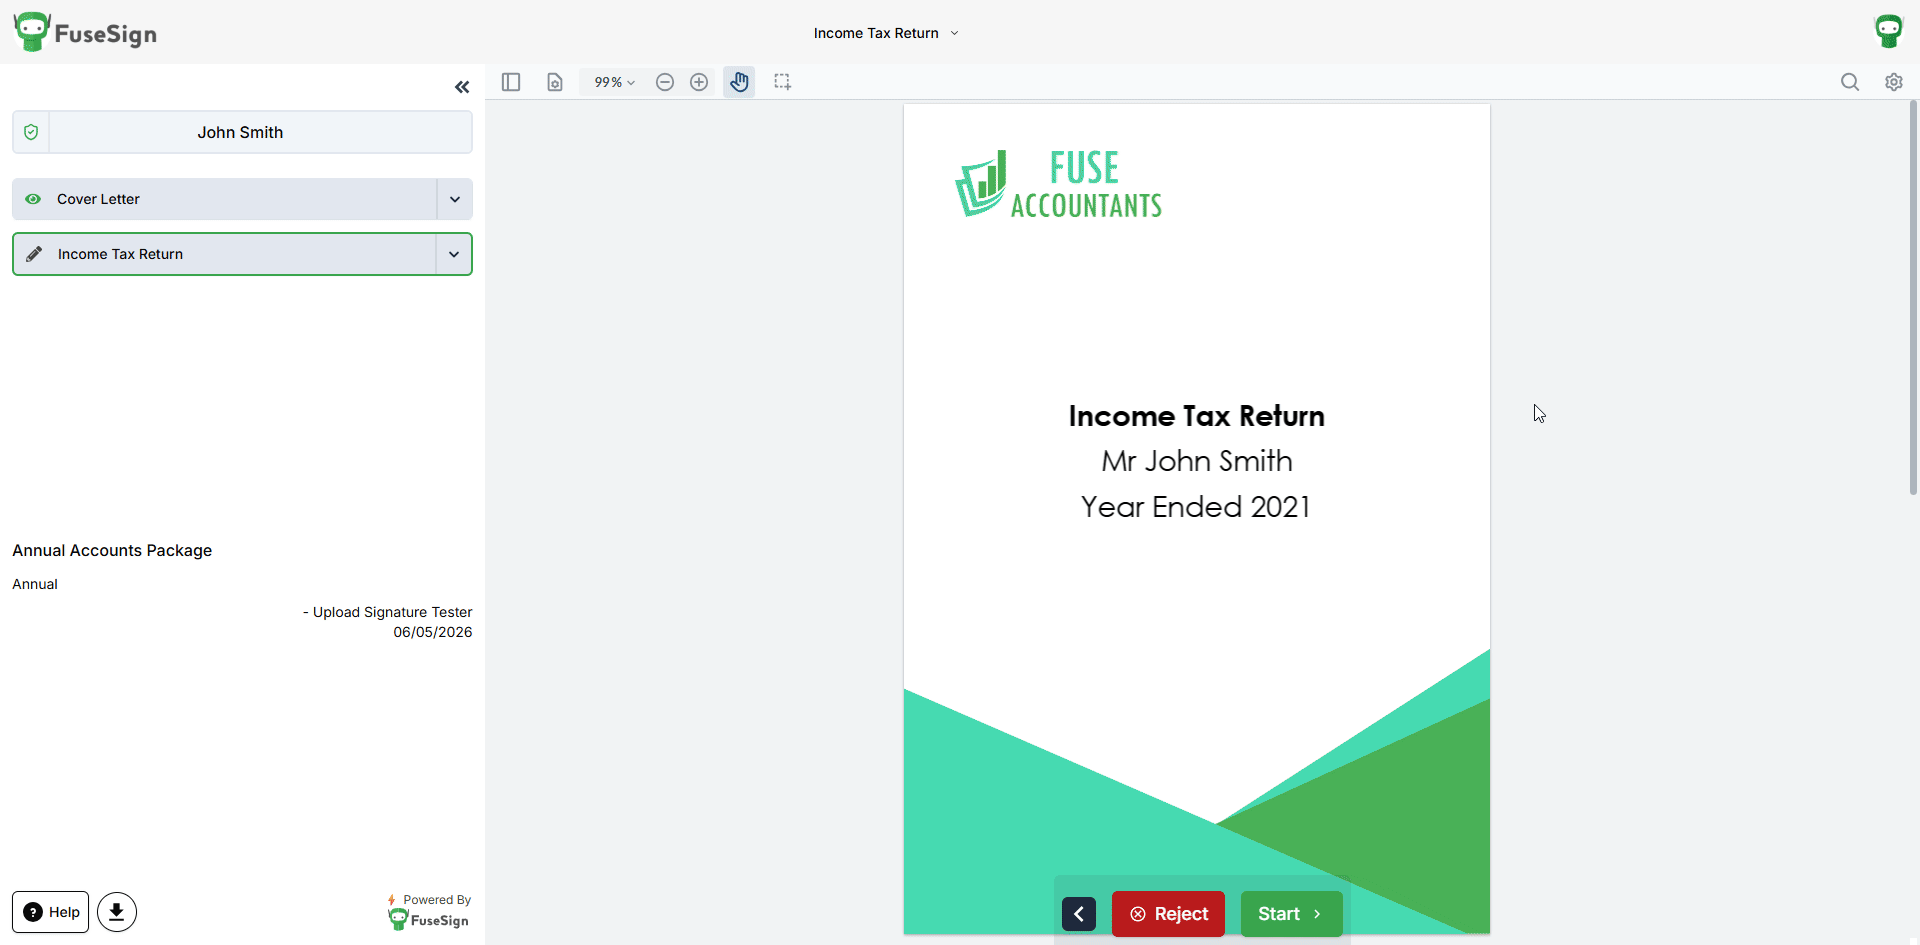Click the pencil icon on Income Tax Return
The height and width of the screenshot is (945, 1920).
click(34, 254)
